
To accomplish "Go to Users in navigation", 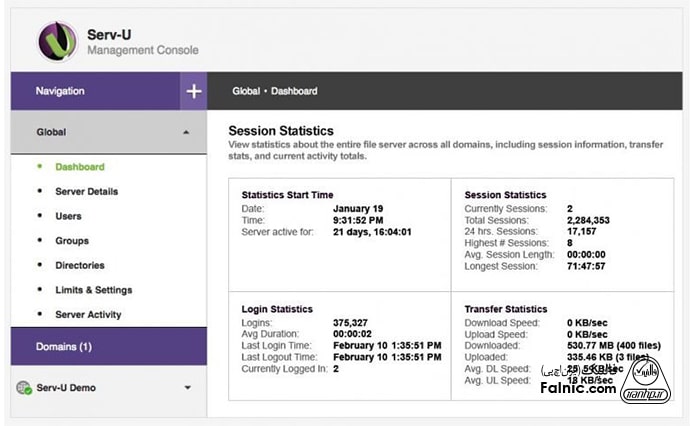I will click(68, 216).
